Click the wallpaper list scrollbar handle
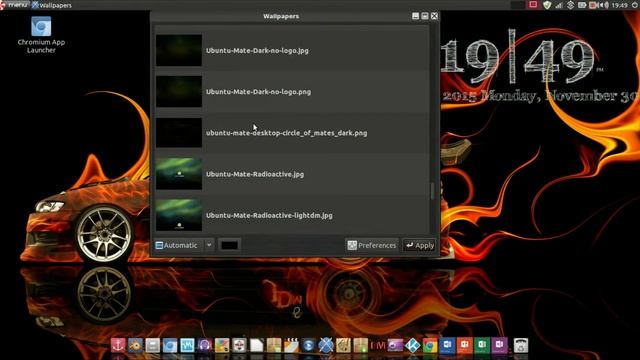640x360 pixels. pos(432,191)
